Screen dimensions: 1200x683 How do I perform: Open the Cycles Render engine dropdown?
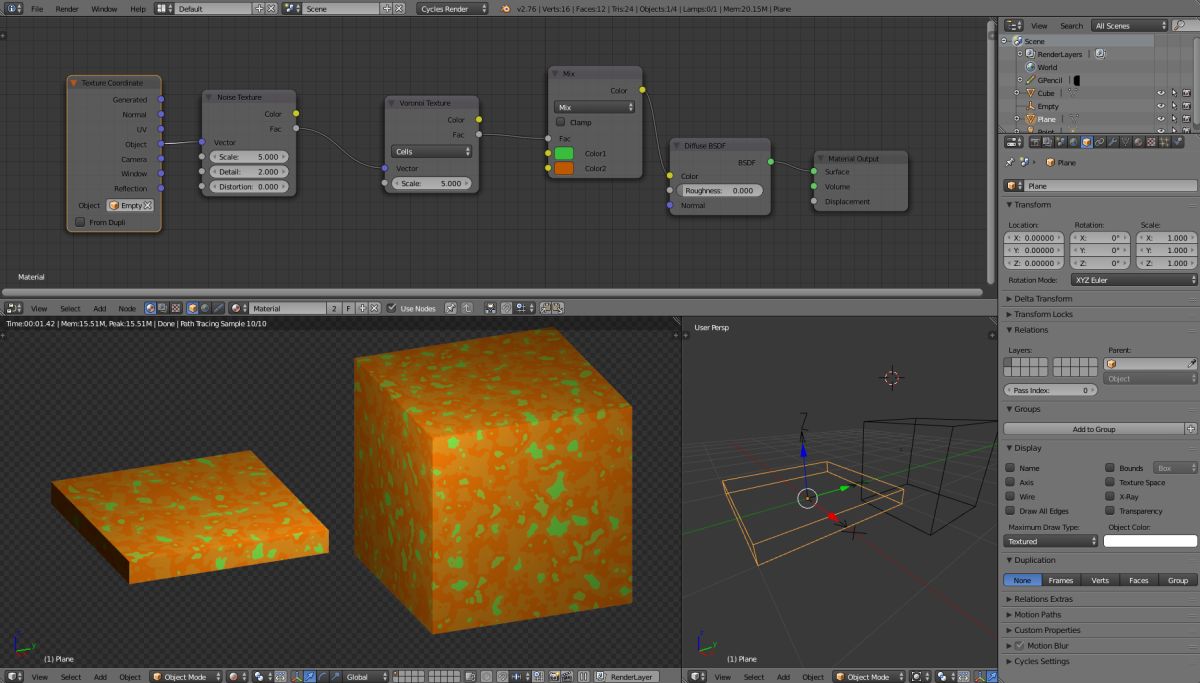tap(452, 8)
